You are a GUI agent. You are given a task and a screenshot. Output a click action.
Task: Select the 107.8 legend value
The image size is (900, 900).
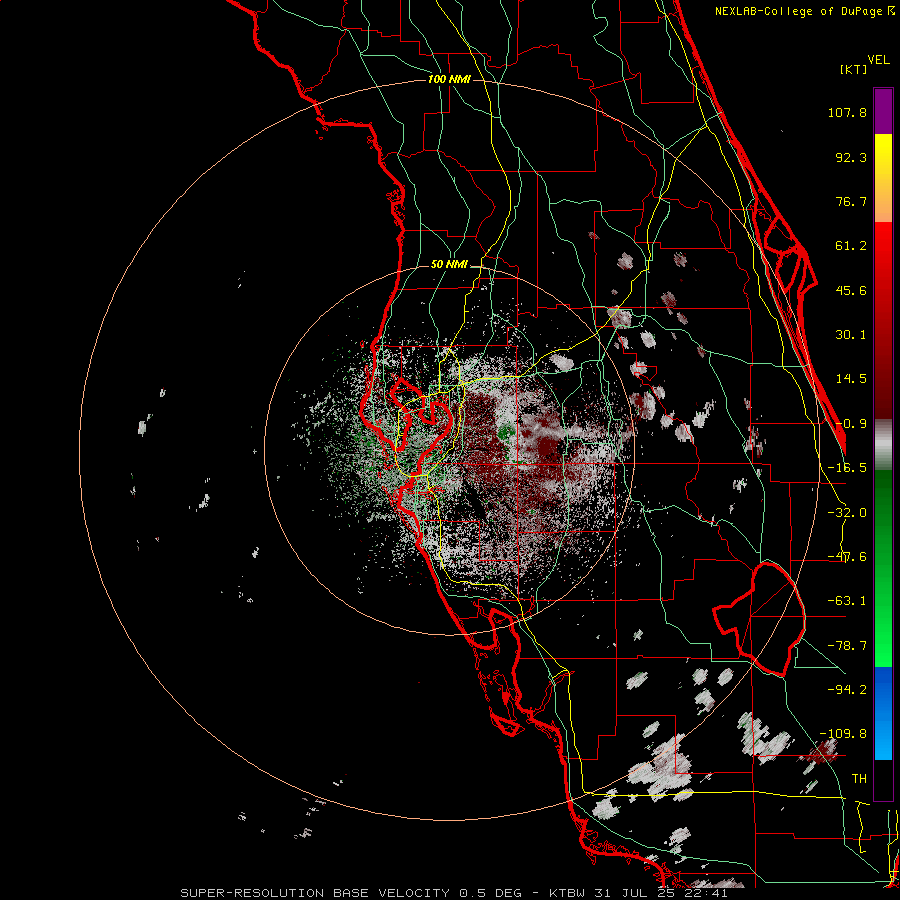[x=847, y=112]
